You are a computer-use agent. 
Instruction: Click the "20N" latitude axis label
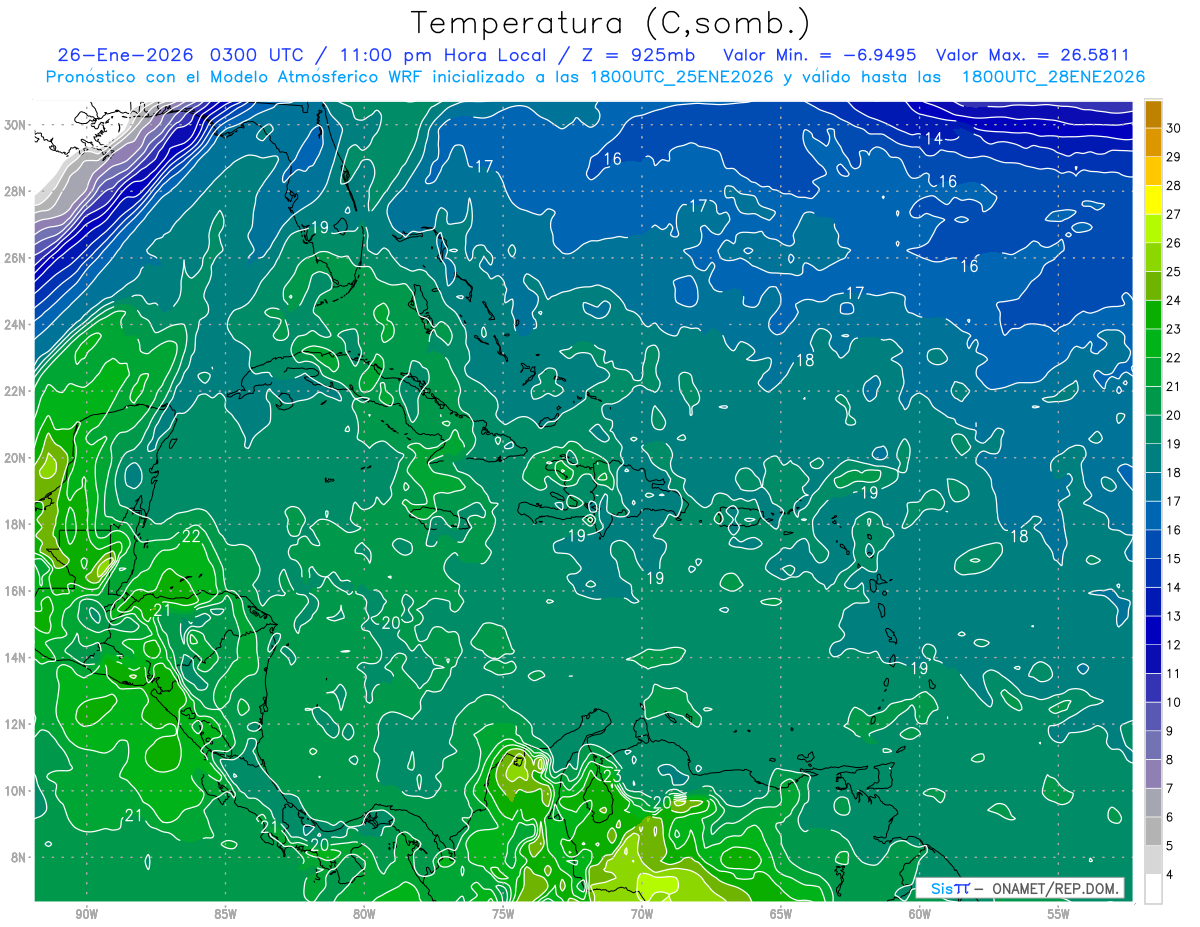coord(16,458)
